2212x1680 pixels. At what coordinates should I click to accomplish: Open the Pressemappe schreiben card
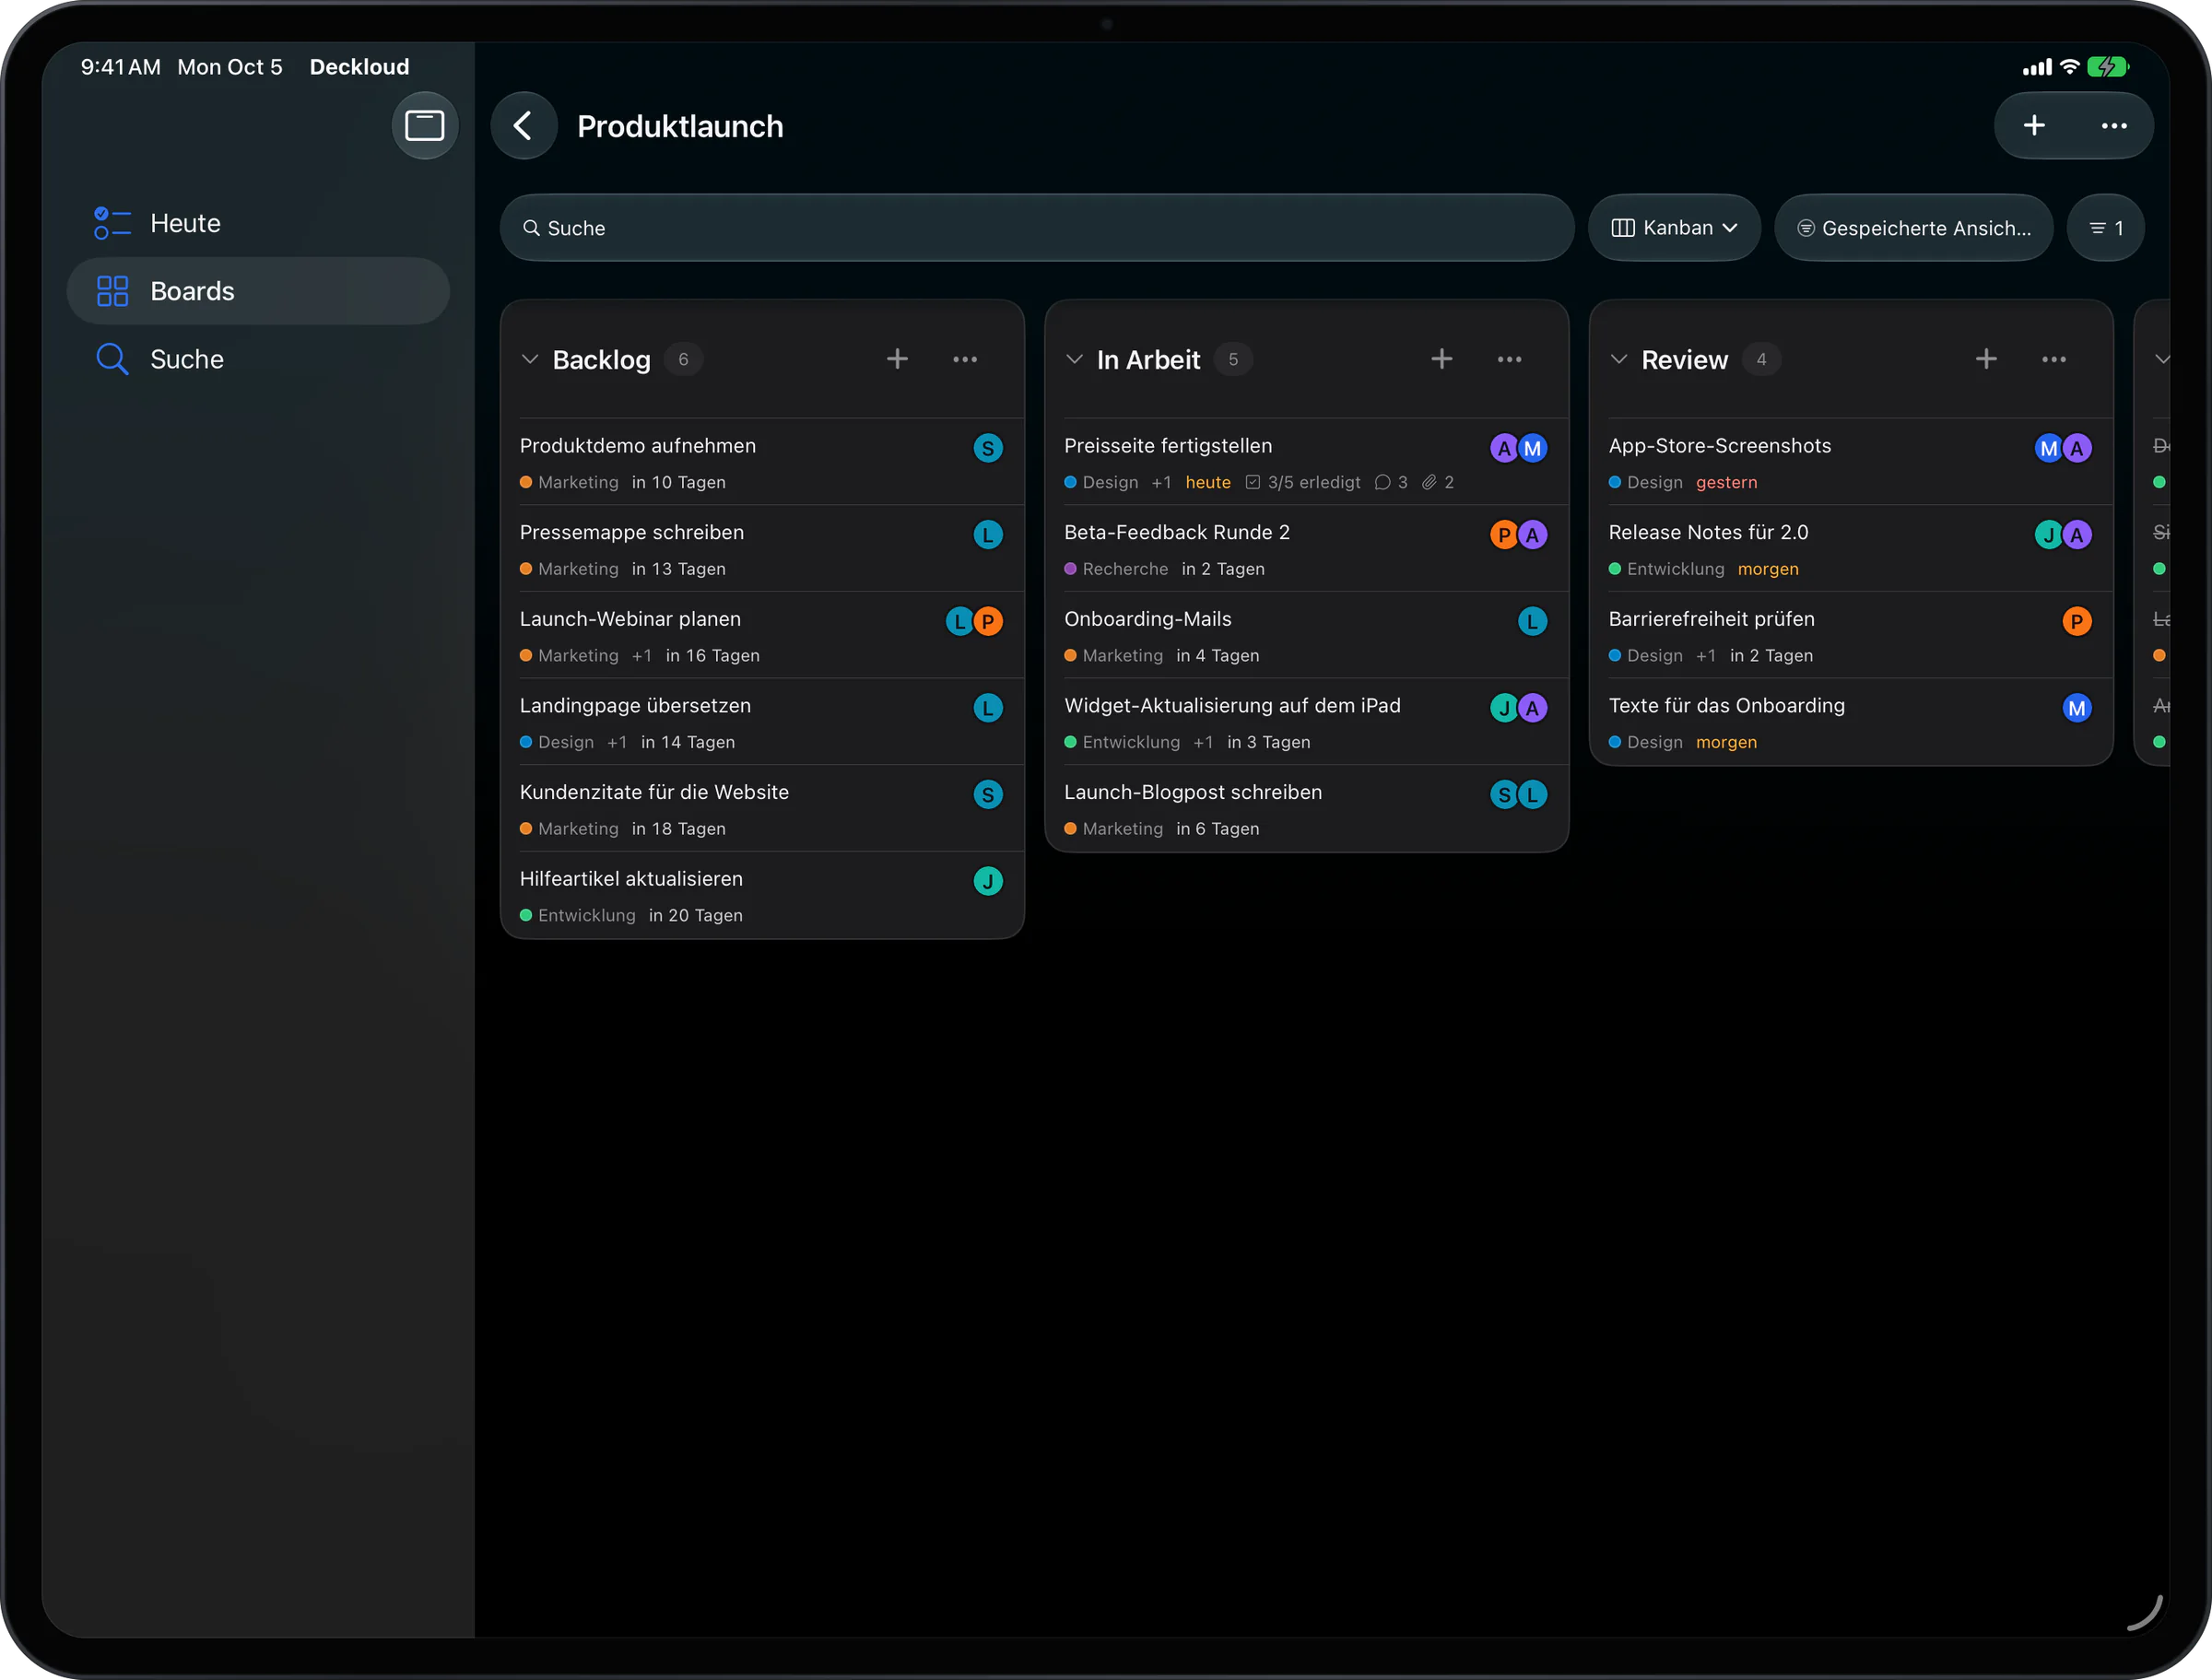point(762,549)
